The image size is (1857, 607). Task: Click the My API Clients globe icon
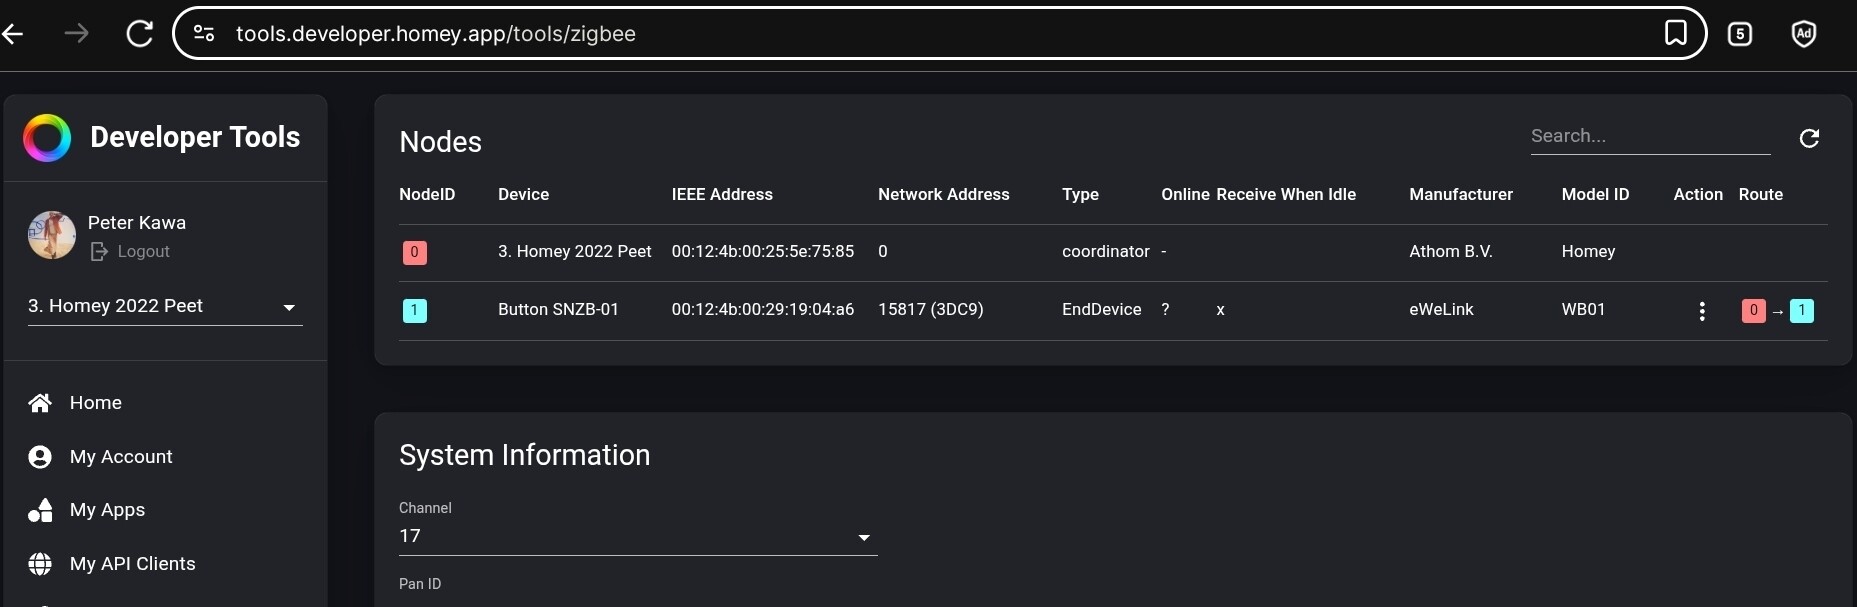pos(40,564)
